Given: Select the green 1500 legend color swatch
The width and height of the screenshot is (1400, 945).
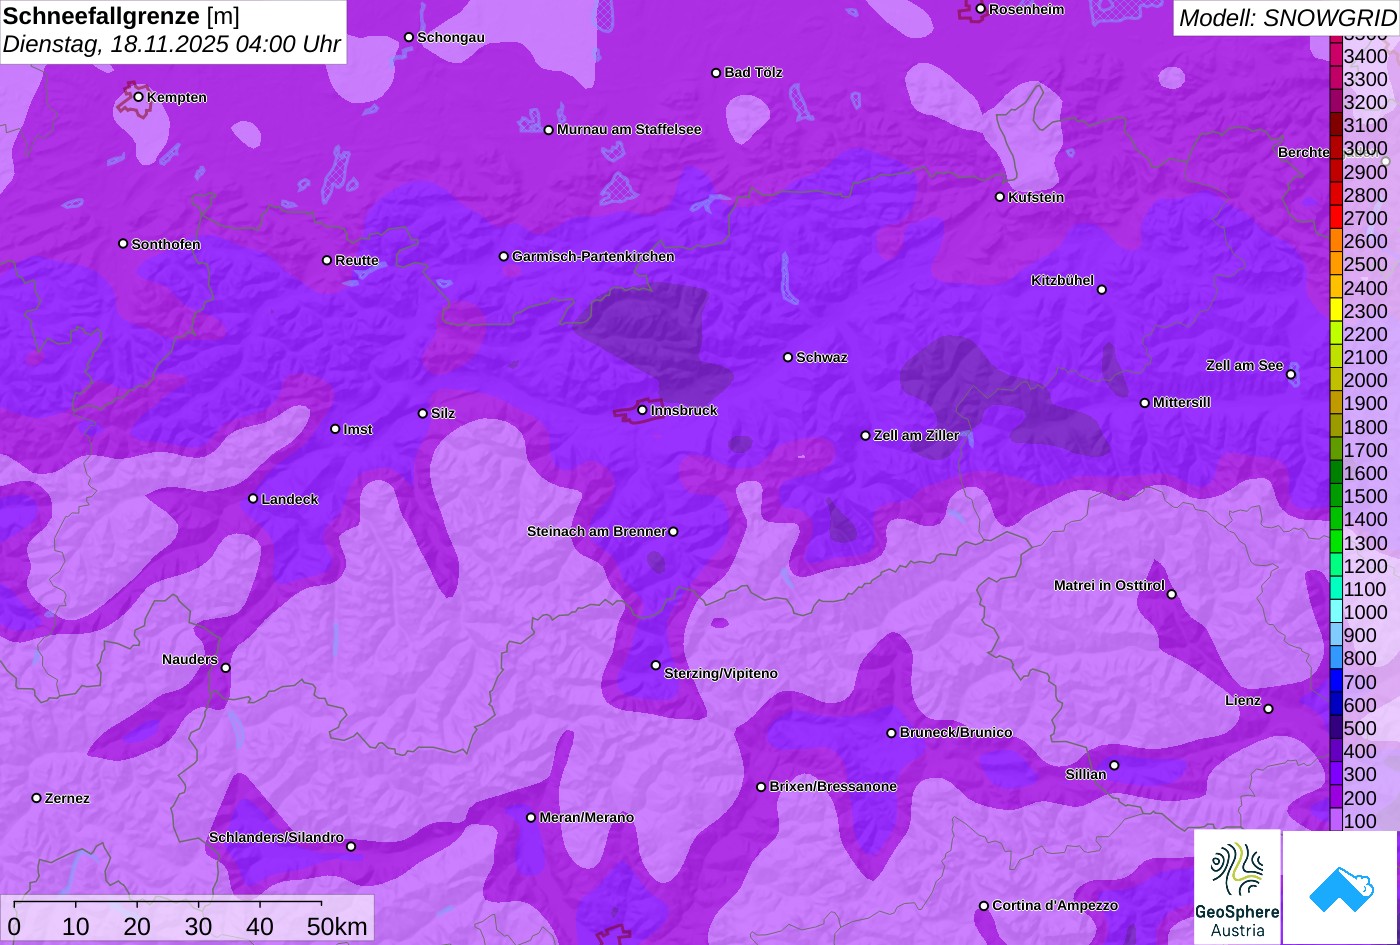Looking at the screenshot, I should pos(1336,496).
